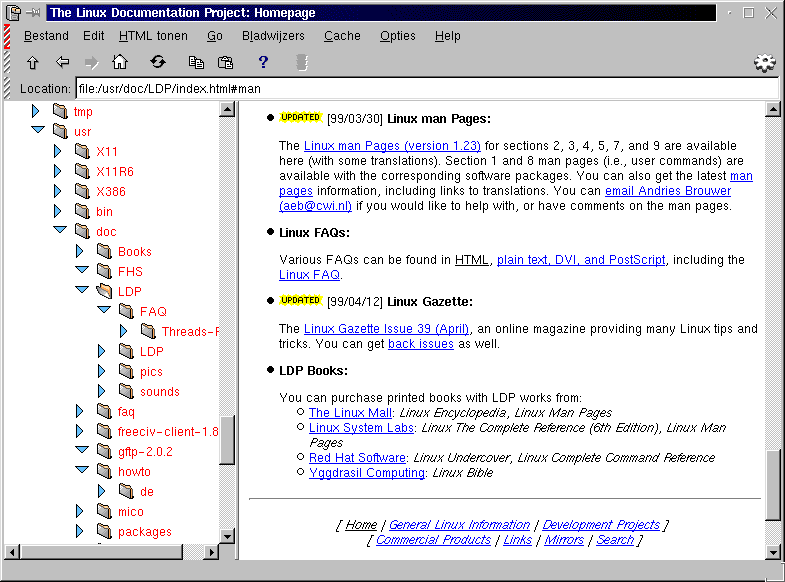The width and height of the screenshot is (785, 582).
Task: Click the greyed Forward arrow icon
Action: tap(92, 63)
